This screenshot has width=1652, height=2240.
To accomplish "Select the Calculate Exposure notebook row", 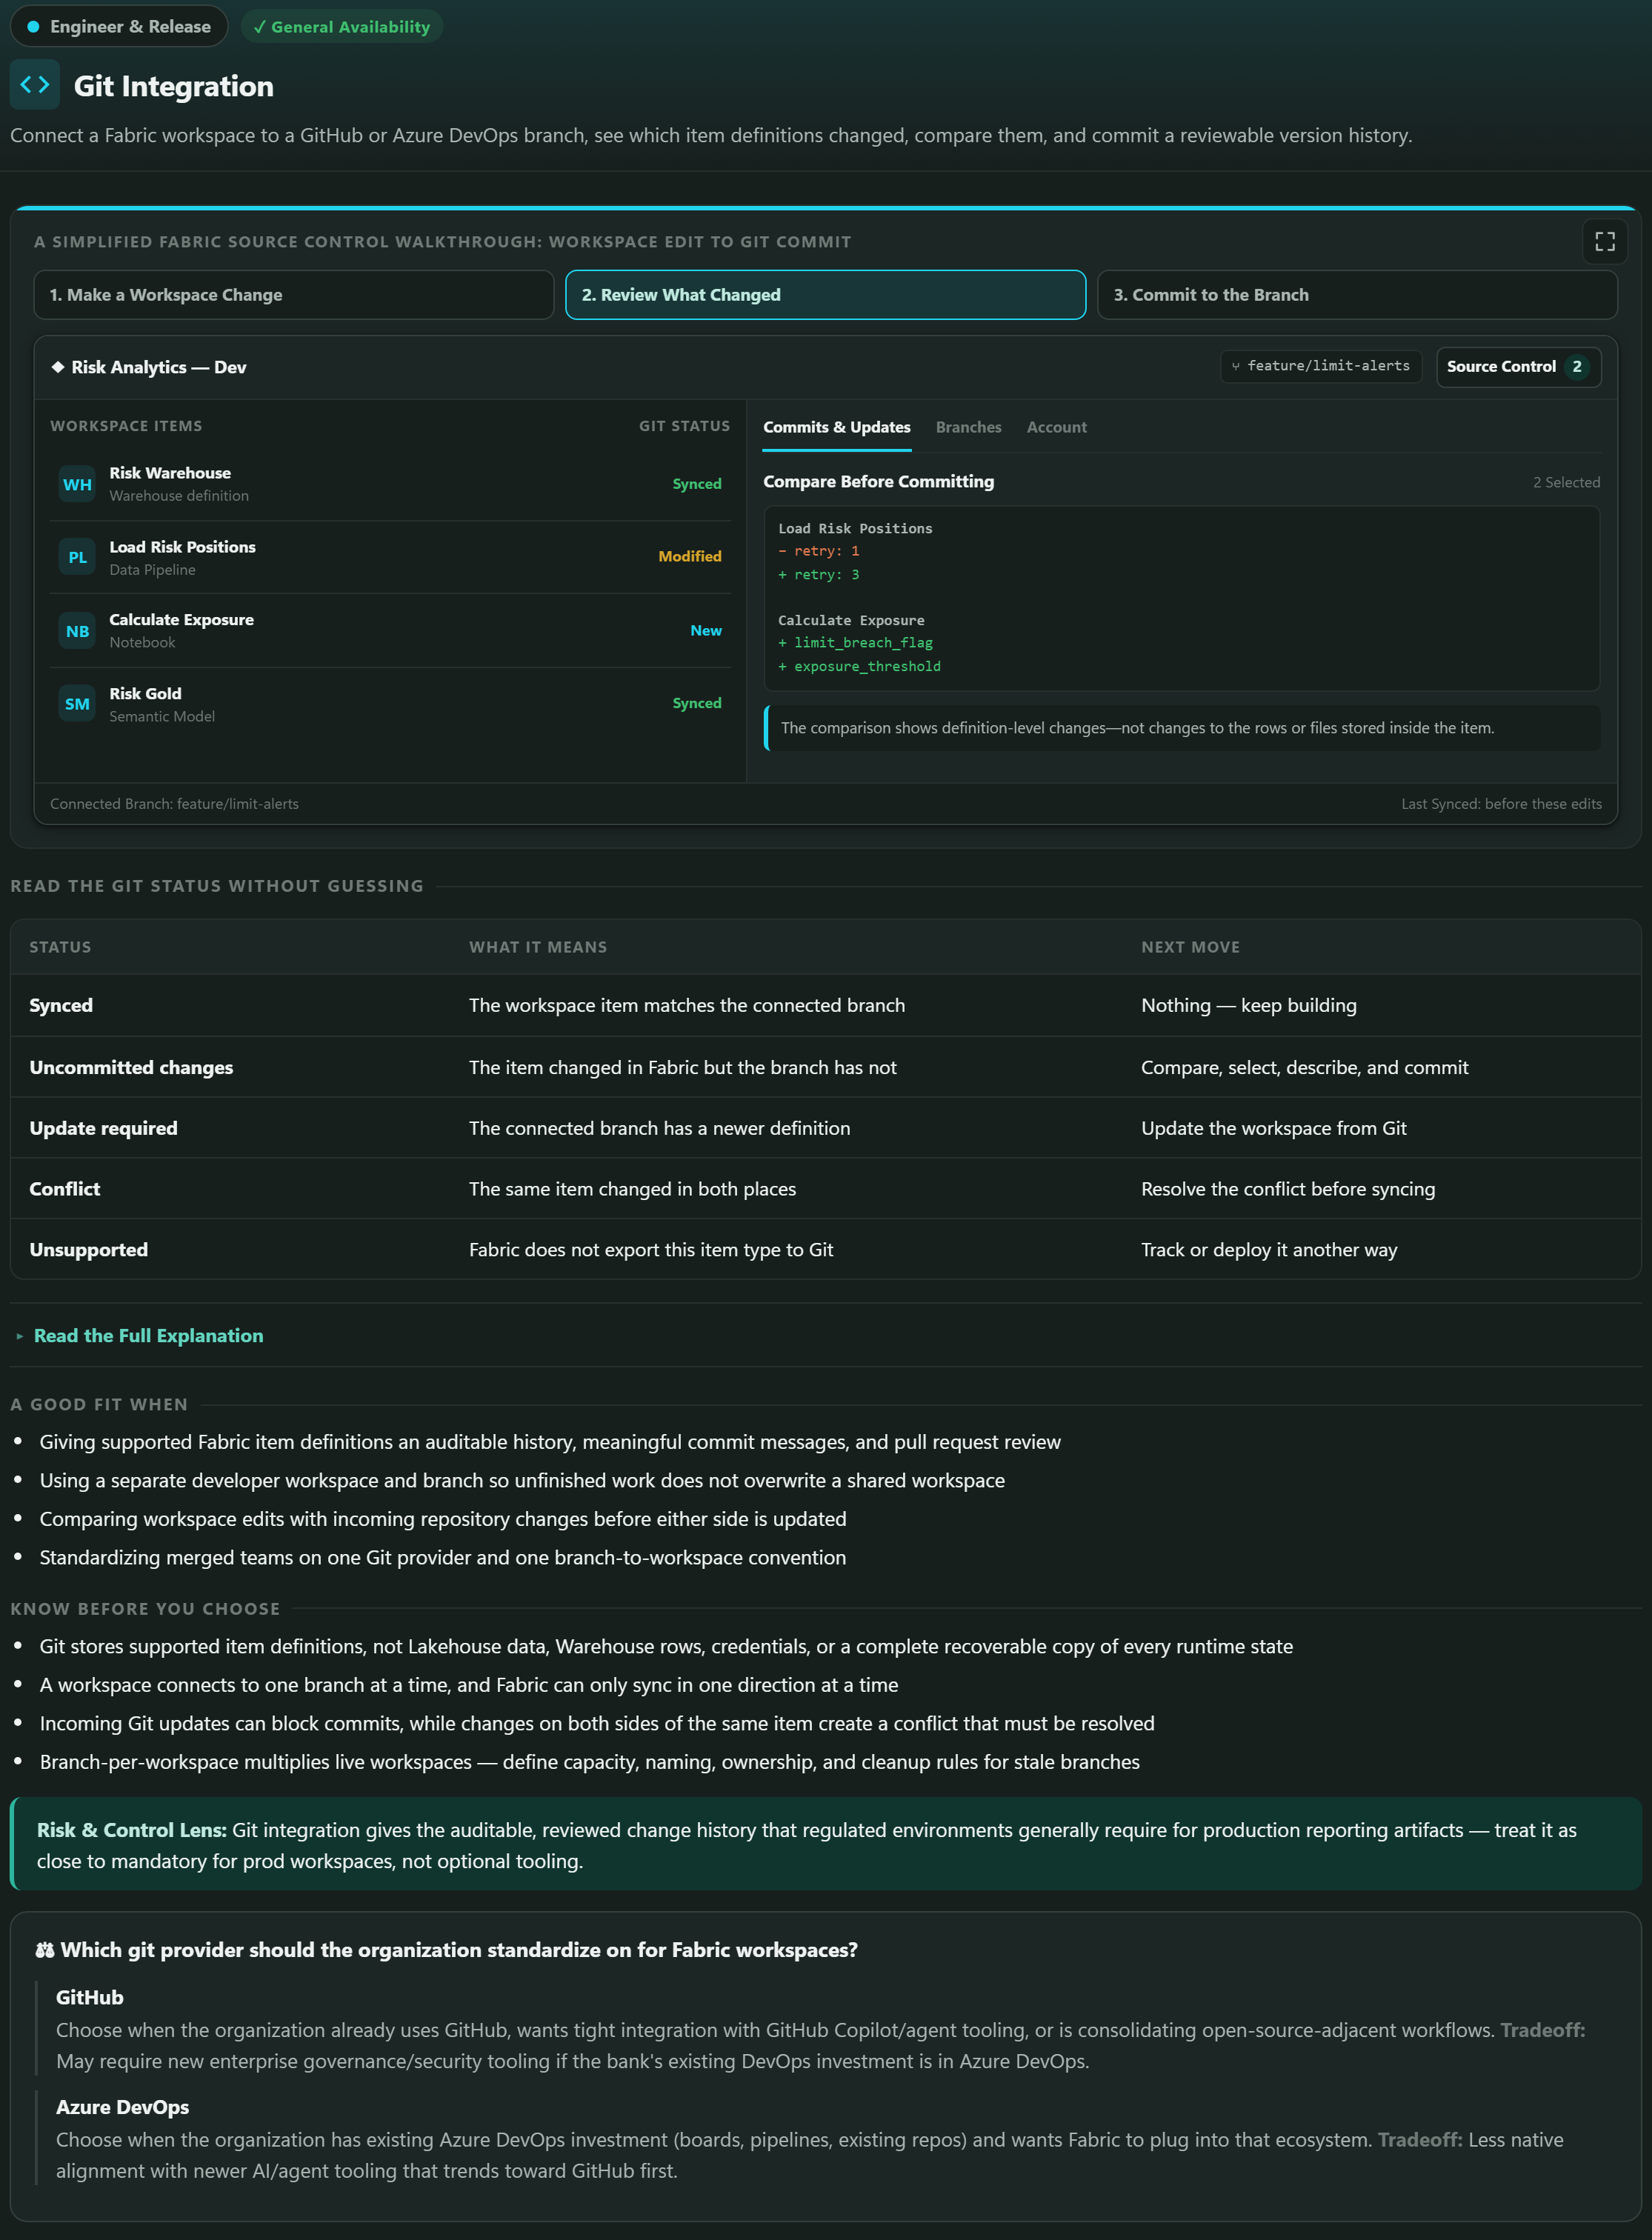I will pos(390,631).
